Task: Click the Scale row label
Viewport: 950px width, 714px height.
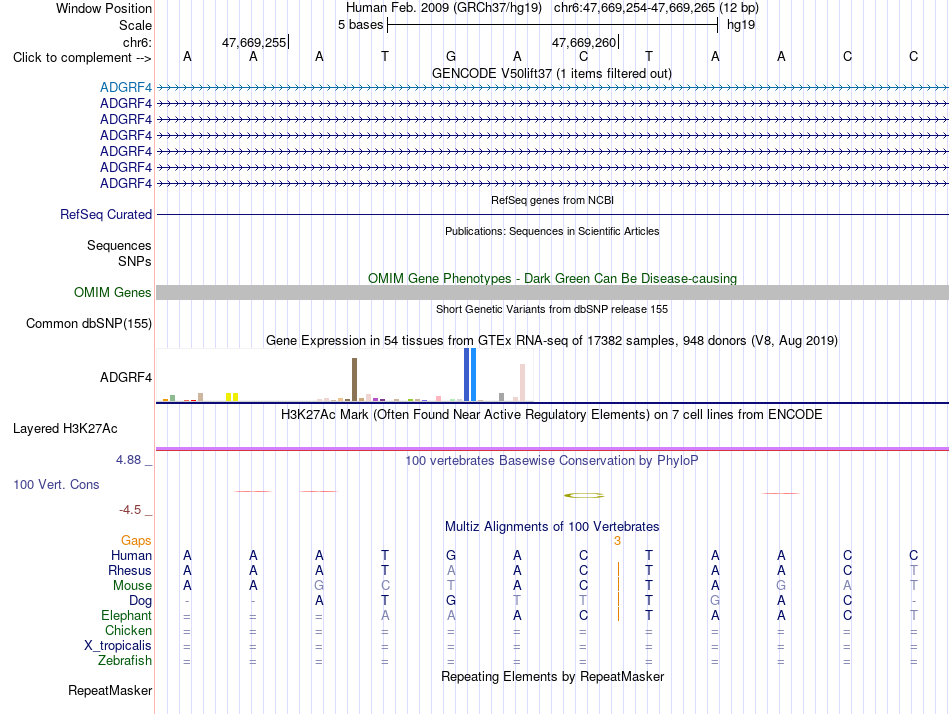Action: [135, 25]
